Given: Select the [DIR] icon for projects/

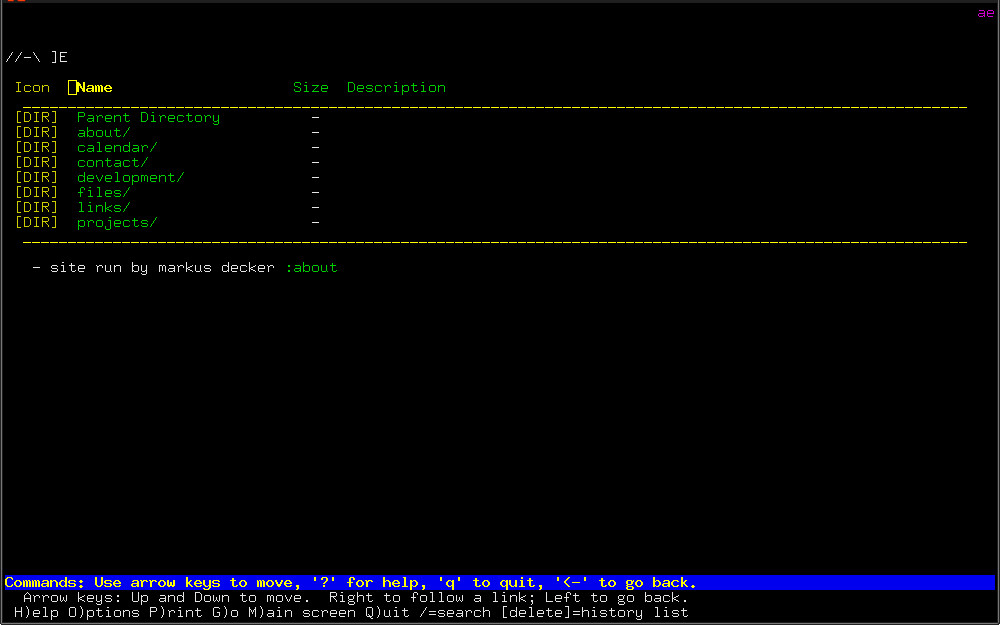Looking at the screenshot, I should click(36, 223).
